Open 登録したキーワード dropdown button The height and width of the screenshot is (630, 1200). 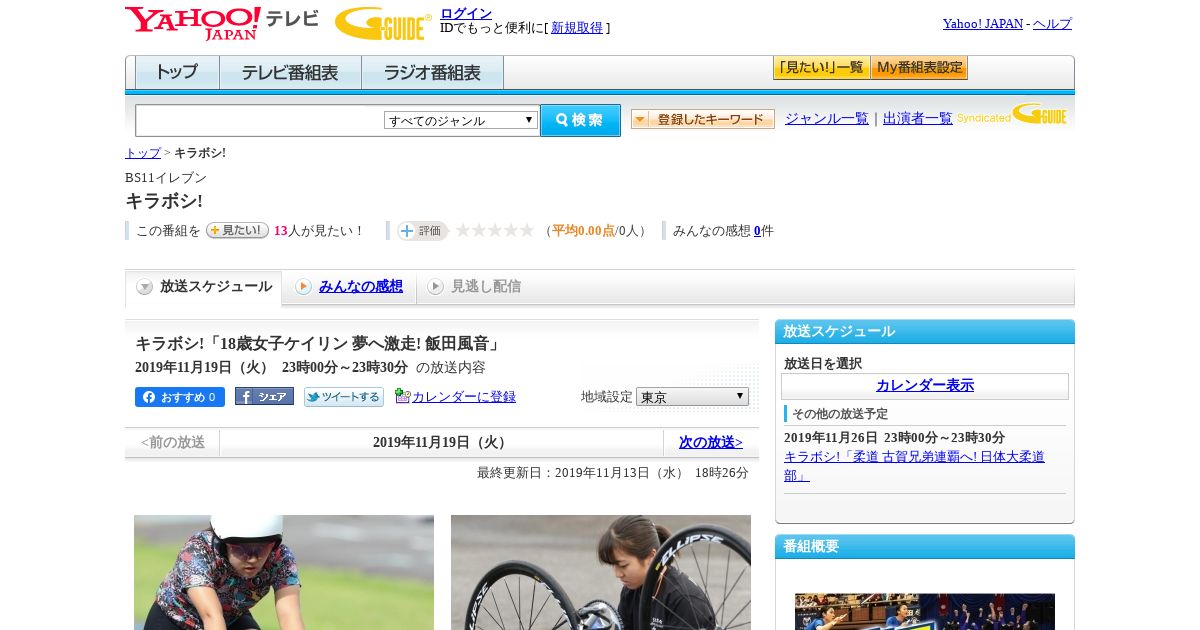click(x=703, y=119)
